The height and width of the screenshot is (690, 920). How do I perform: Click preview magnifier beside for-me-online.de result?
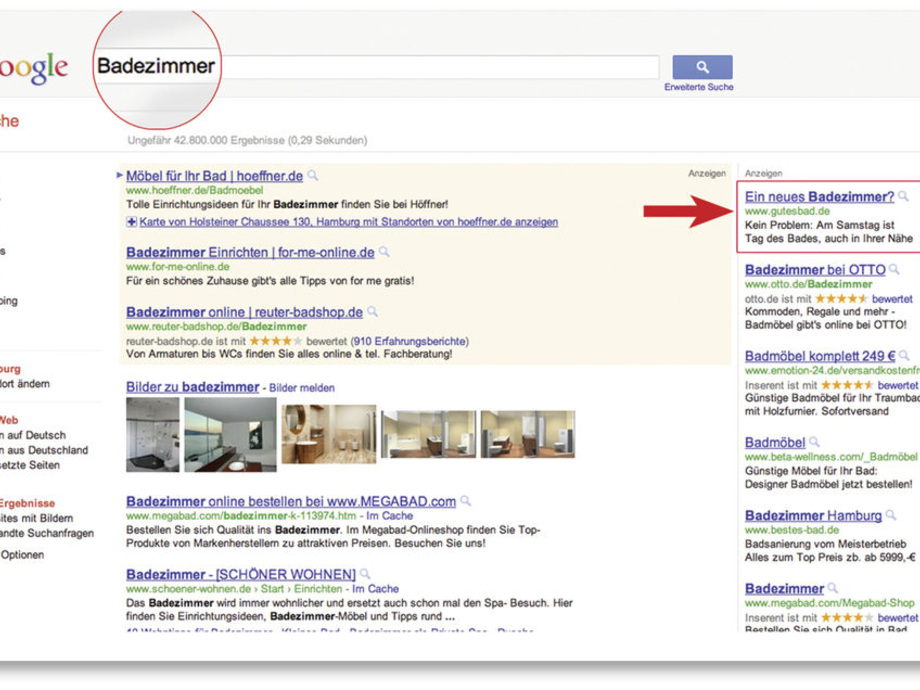(x=384, y=252)
